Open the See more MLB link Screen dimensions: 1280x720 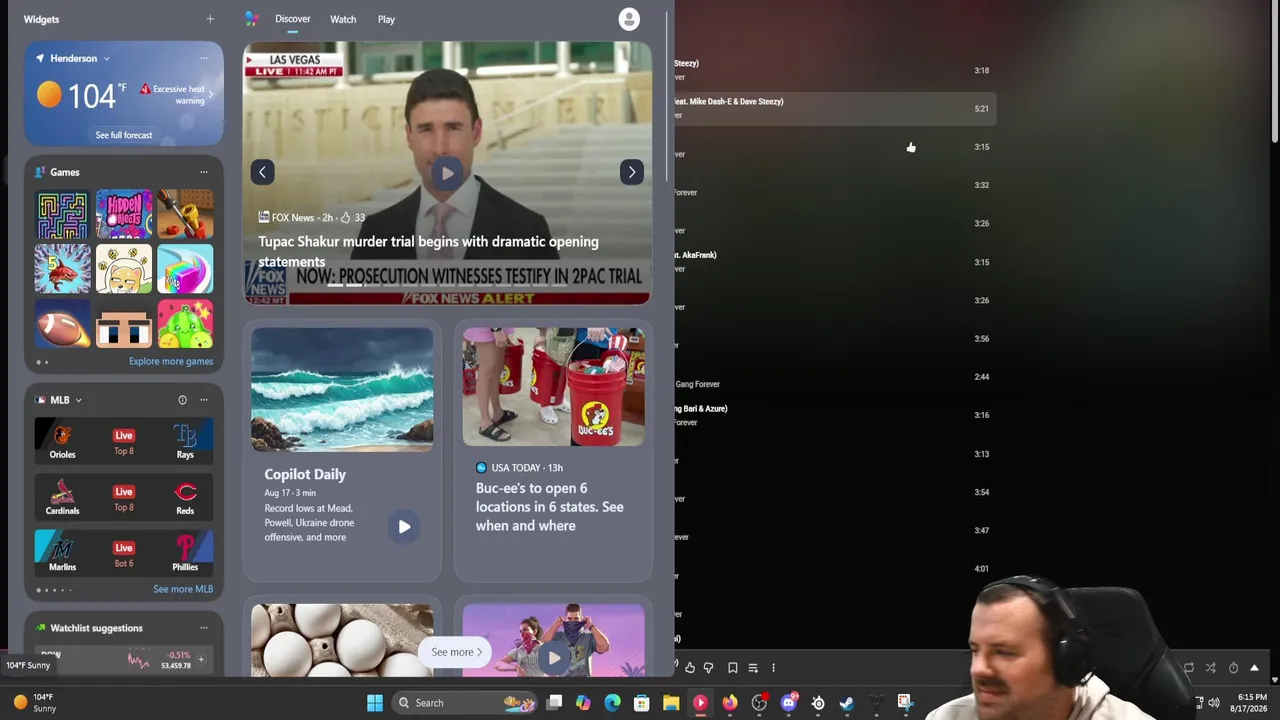click(183, 589)
